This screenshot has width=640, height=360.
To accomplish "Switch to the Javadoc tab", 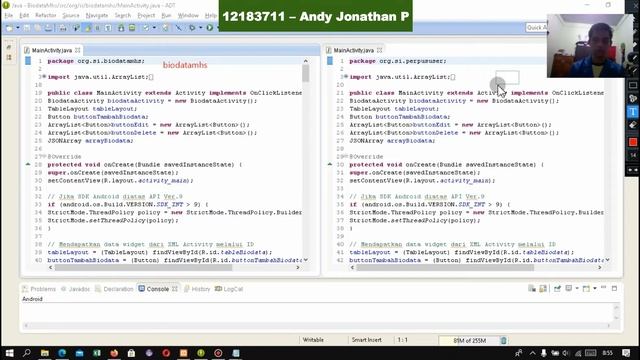I will 75,289.
